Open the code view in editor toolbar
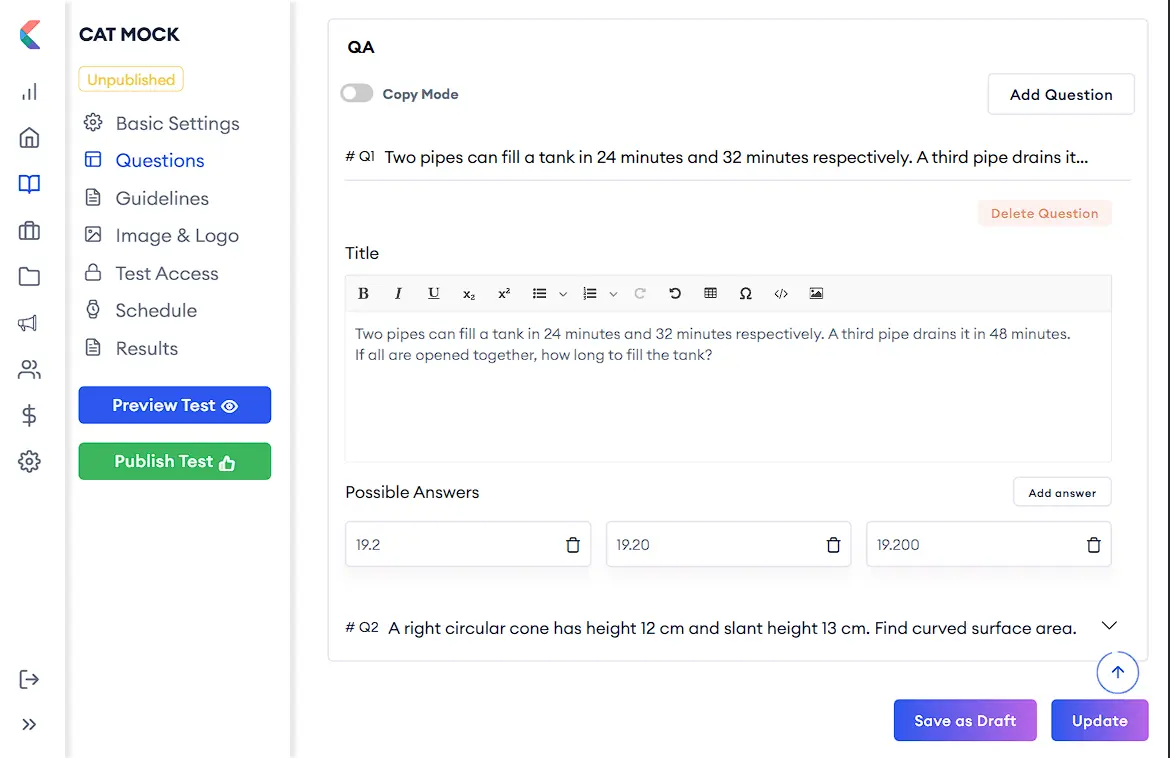The image size is (1170, 758). click(x=781, y=294)
